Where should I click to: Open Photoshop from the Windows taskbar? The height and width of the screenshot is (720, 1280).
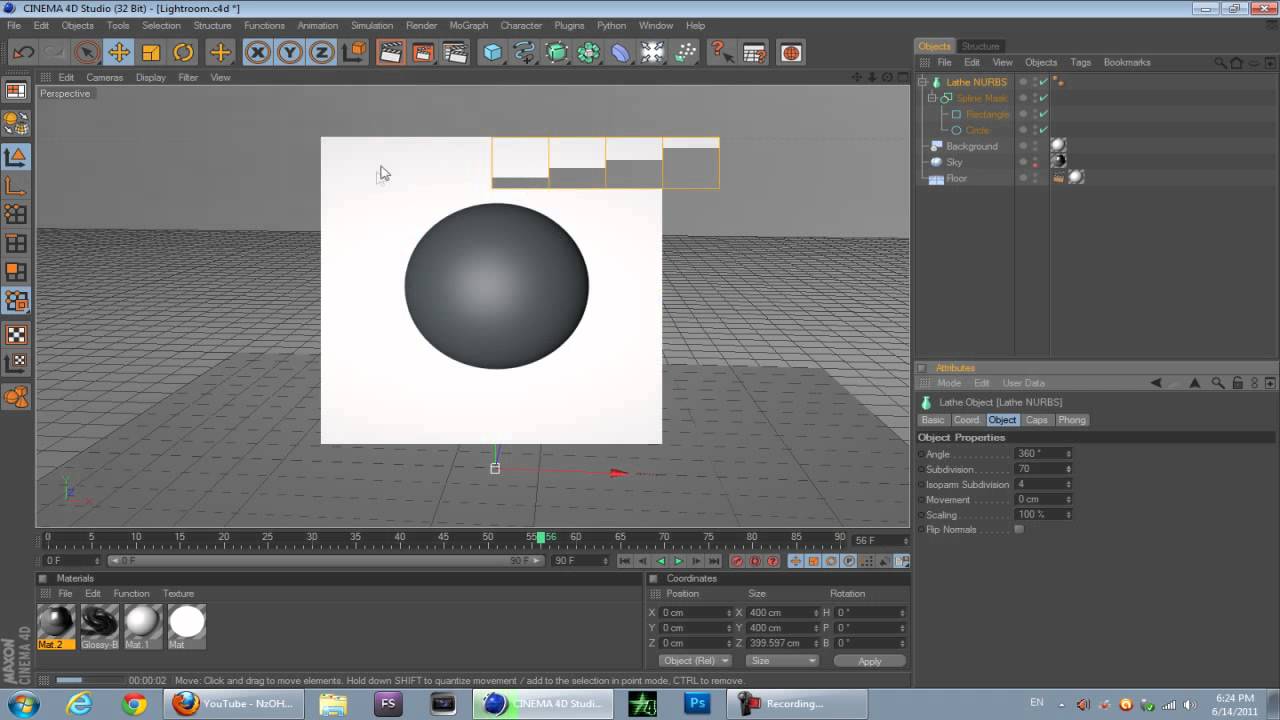click(698, 703)
